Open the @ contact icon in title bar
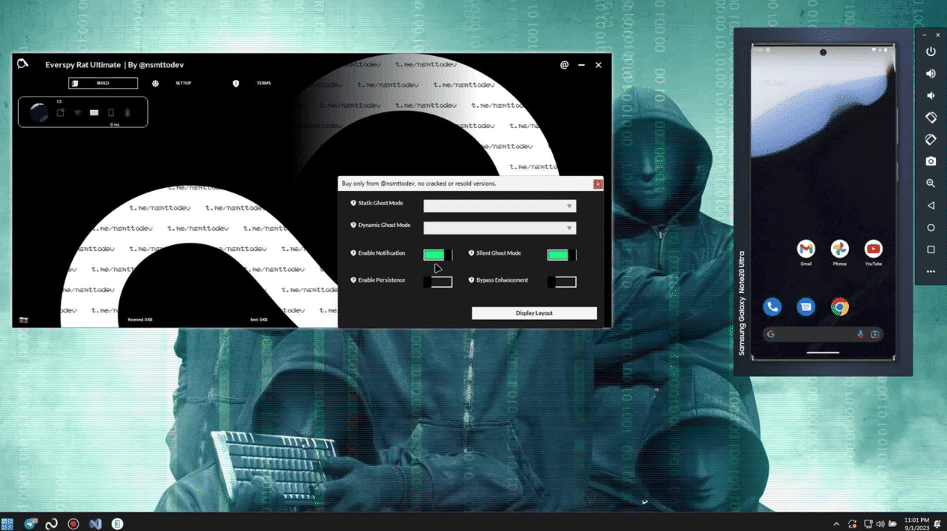The width and height of the screenshot is (947, 531). [564, 65]
